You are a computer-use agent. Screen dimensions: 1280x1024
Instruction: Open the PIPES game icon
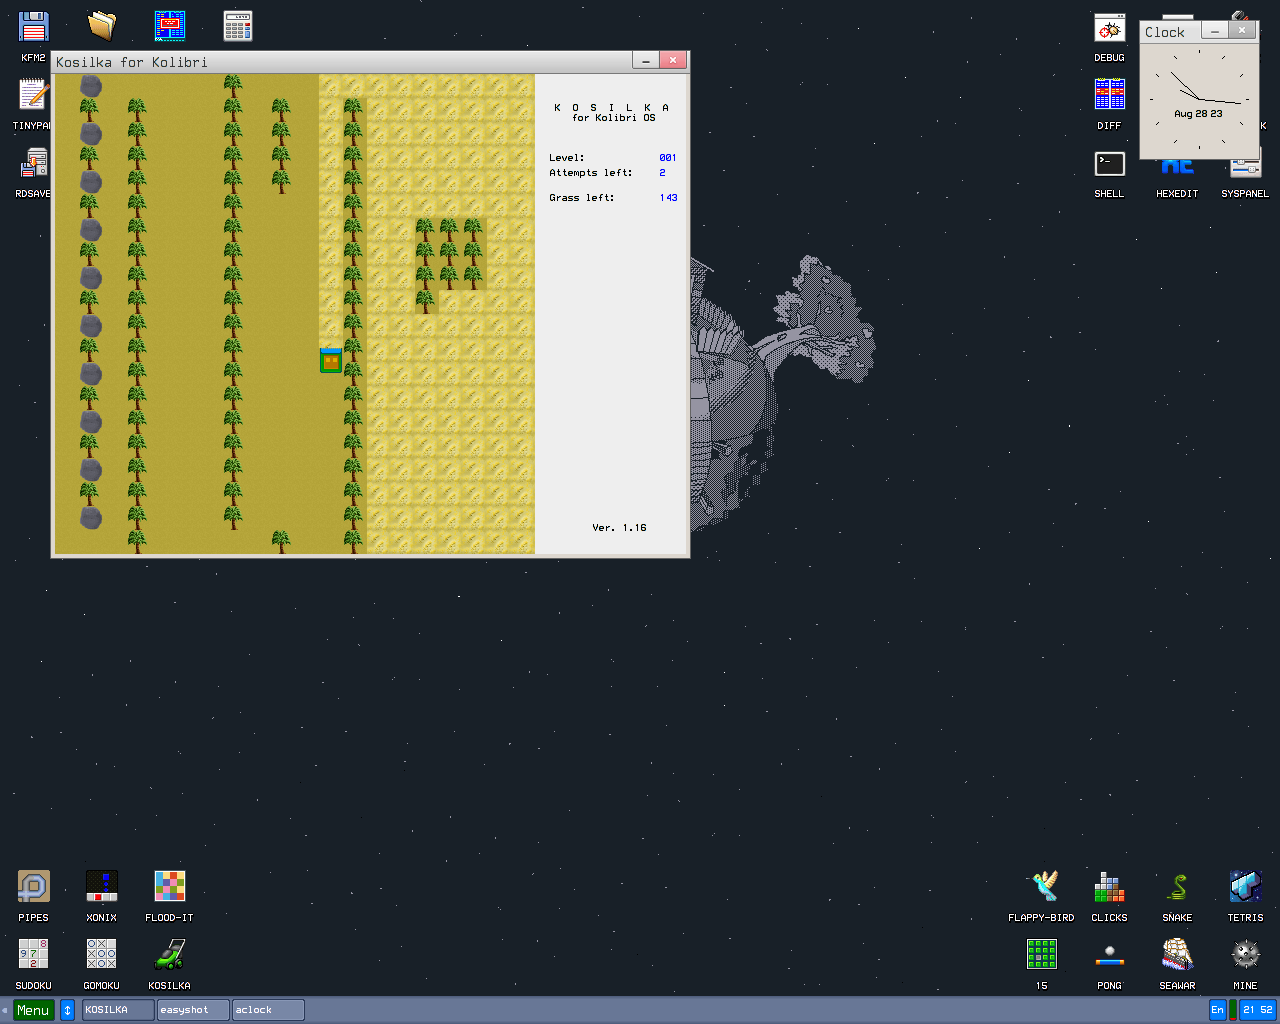(33, 887)
